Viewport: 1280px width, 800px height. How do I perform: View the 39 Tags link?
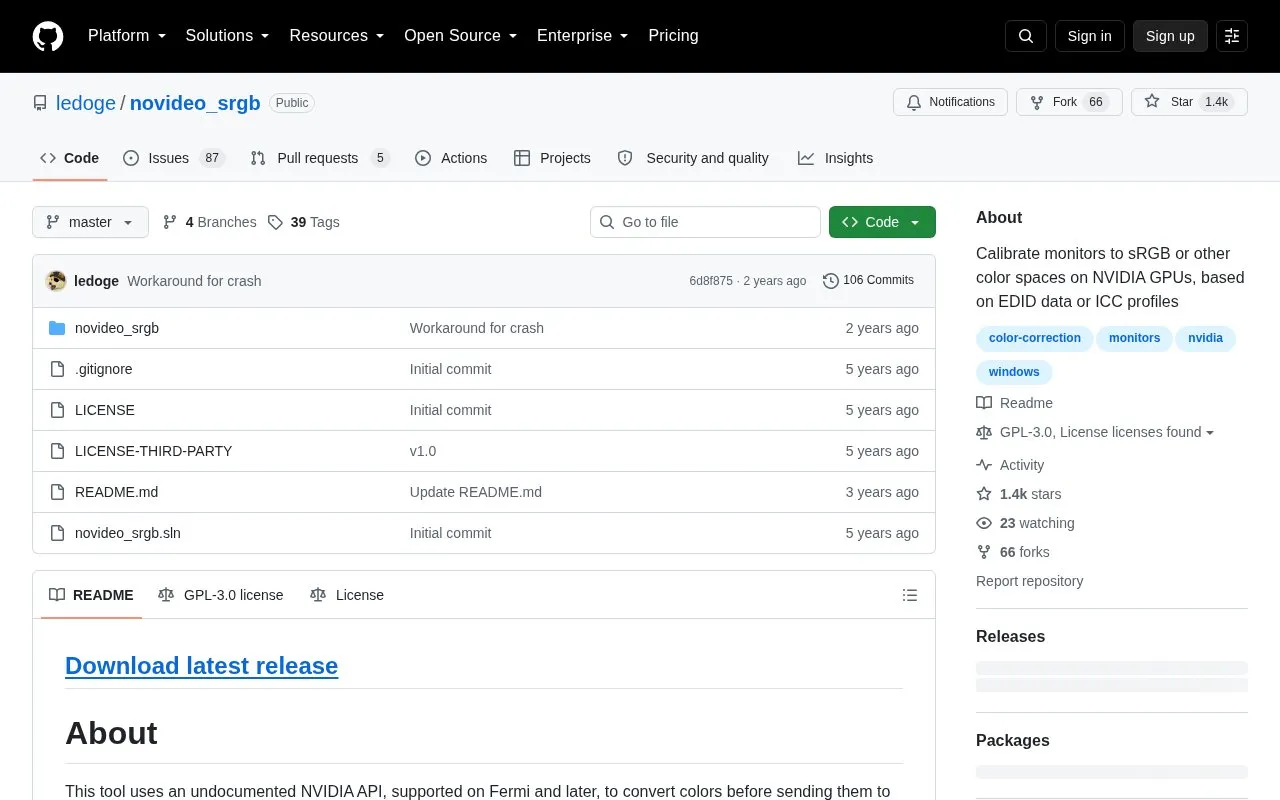click(304, 222)
